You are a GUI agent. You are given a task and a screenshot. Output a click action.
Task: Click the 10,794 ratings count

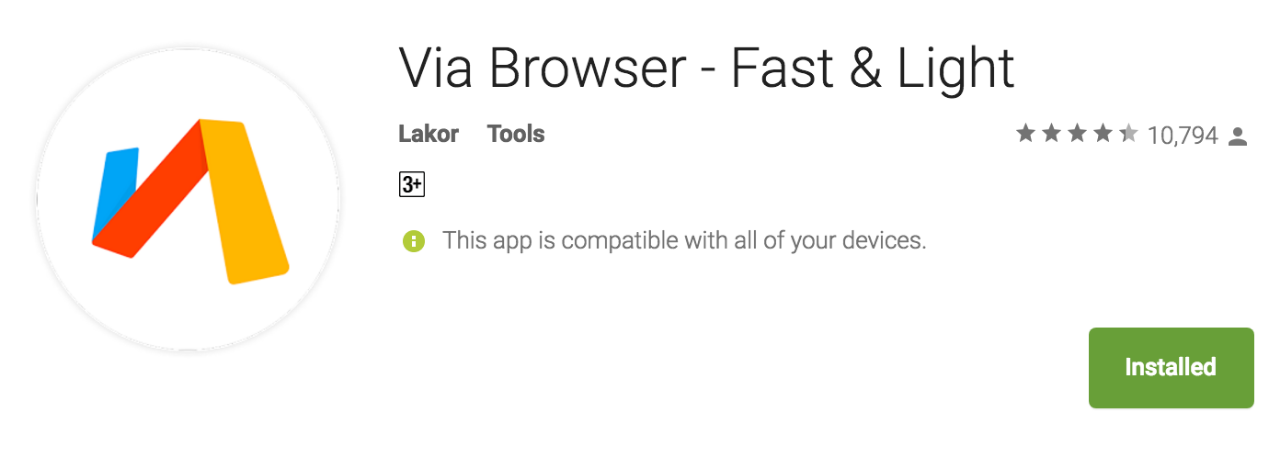pos(1182,135)
